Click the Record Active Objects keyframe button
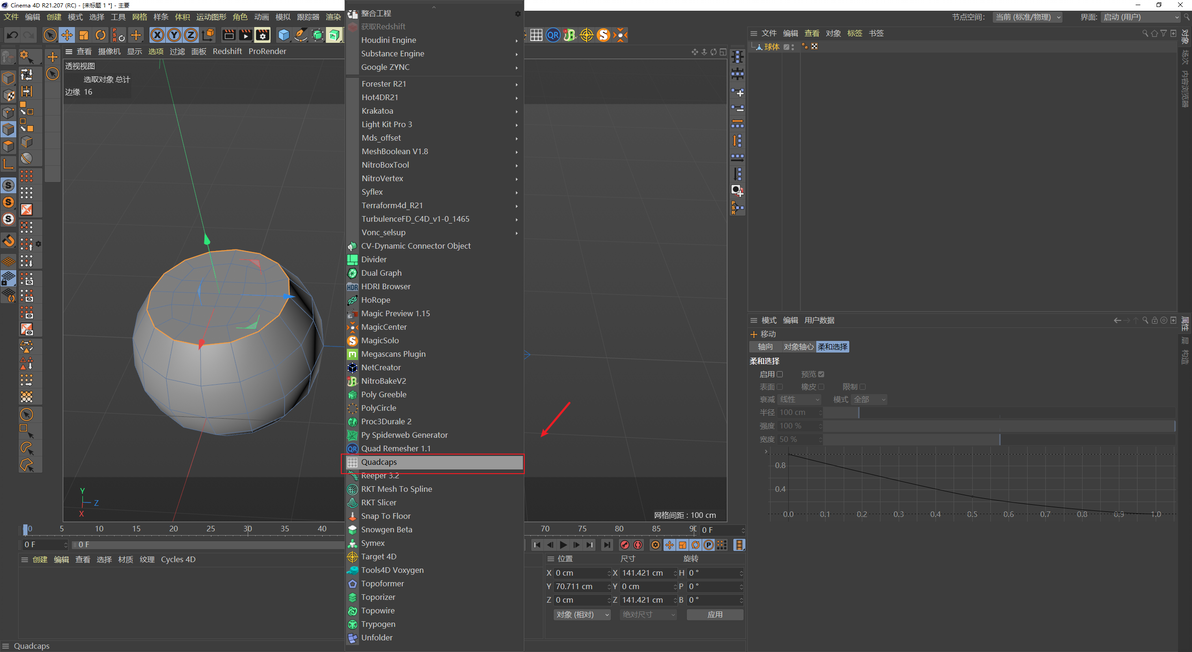The height and width of the screenshot is (652, 1192). click(x=625, y=545)
